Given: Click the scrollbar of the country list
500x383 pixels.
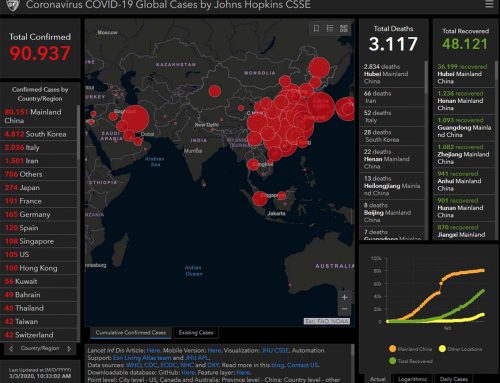Looking at the screenshot, I should point(78,133).
